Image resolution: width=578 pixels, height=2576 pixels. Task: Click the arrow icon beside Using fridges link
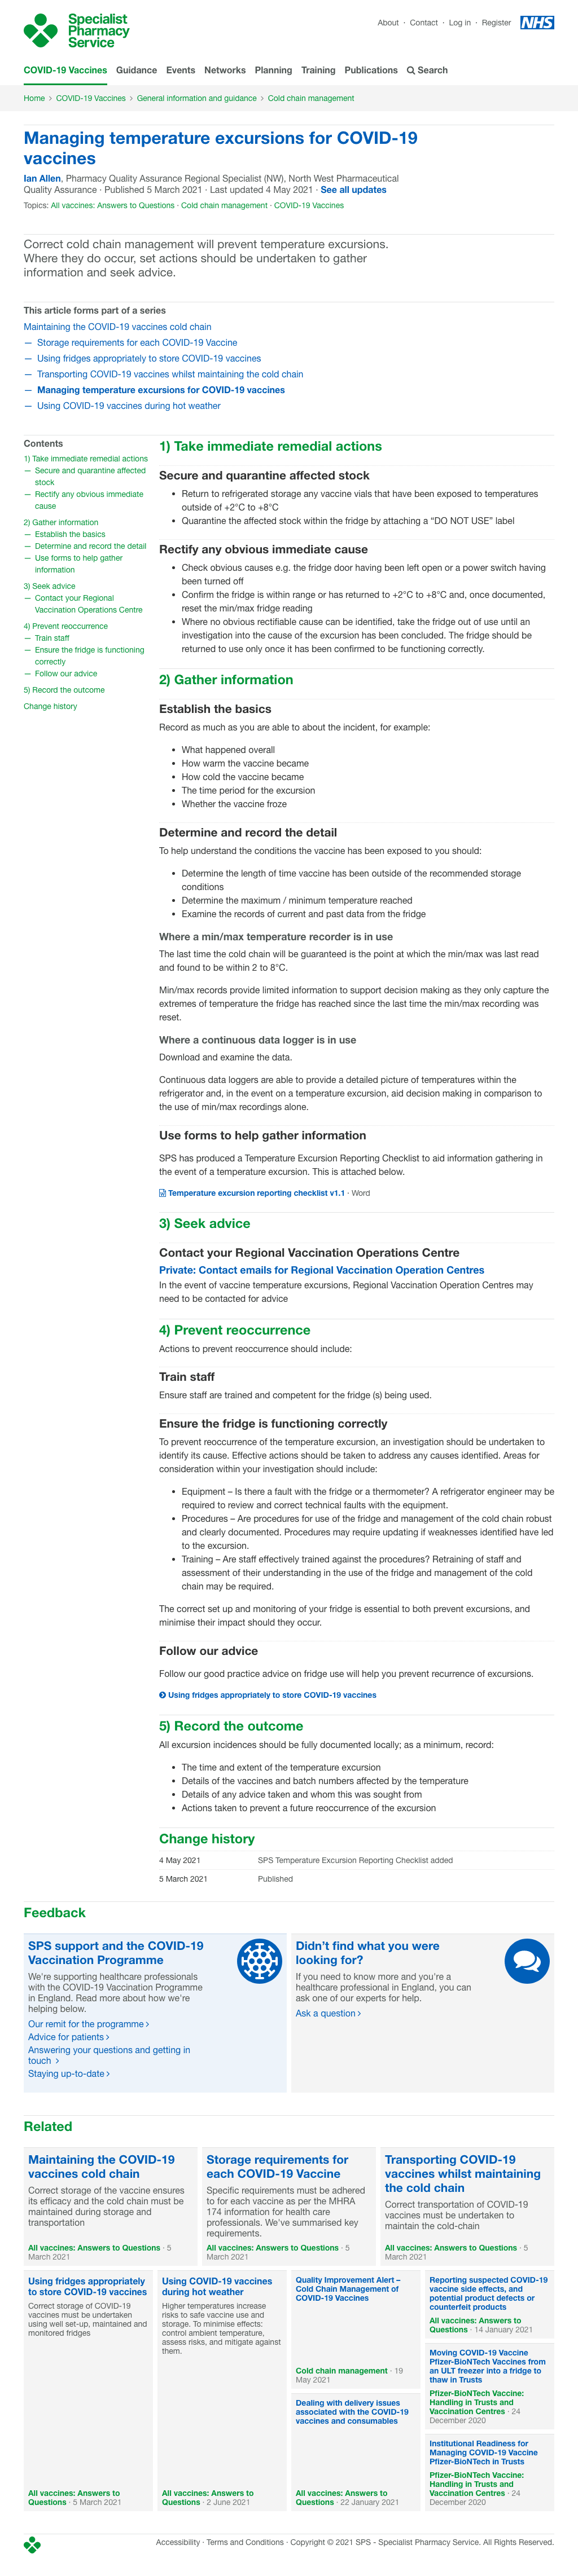163,1695
